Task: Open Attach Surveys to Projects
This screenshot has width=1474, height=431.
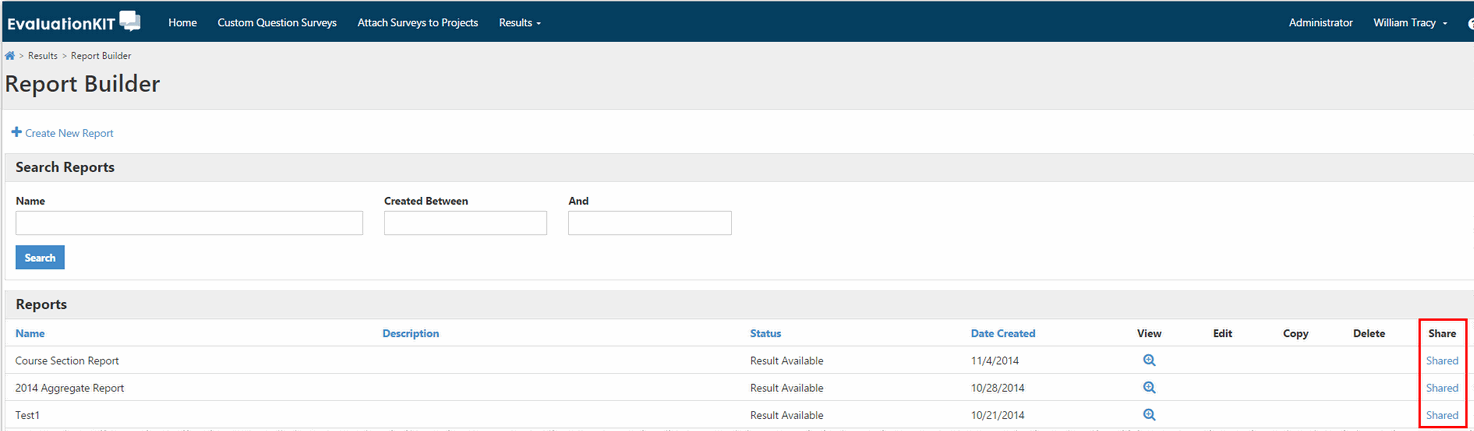Action: (418, 23)
